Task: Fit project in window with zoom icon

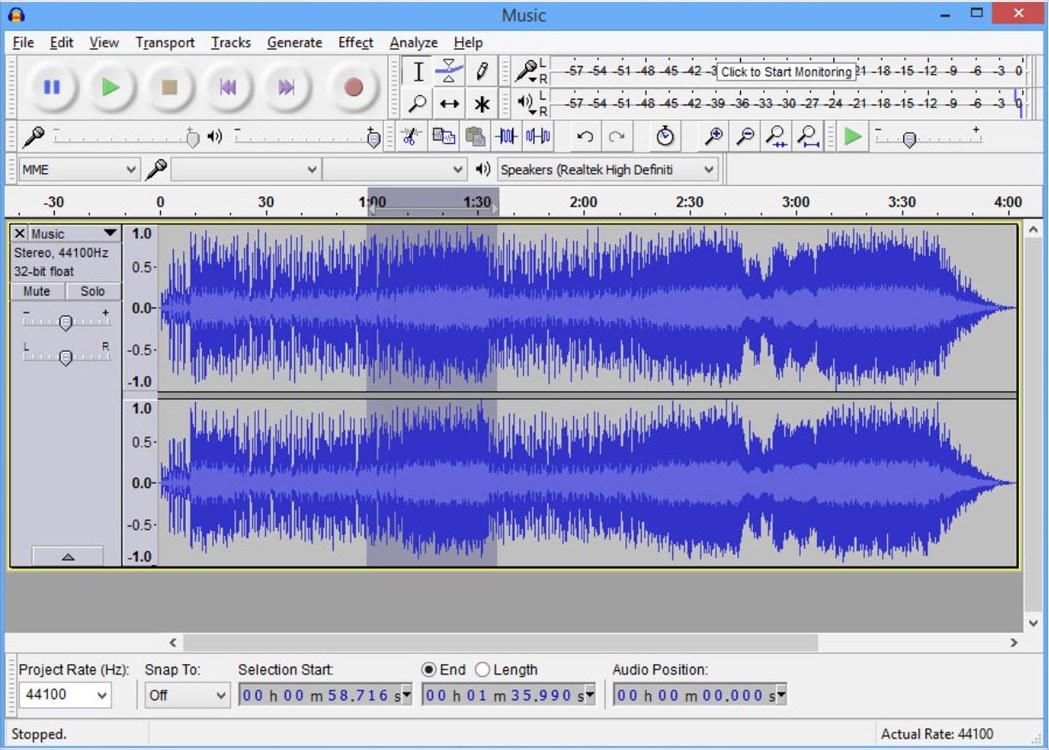Action: [x=806, y=136]
